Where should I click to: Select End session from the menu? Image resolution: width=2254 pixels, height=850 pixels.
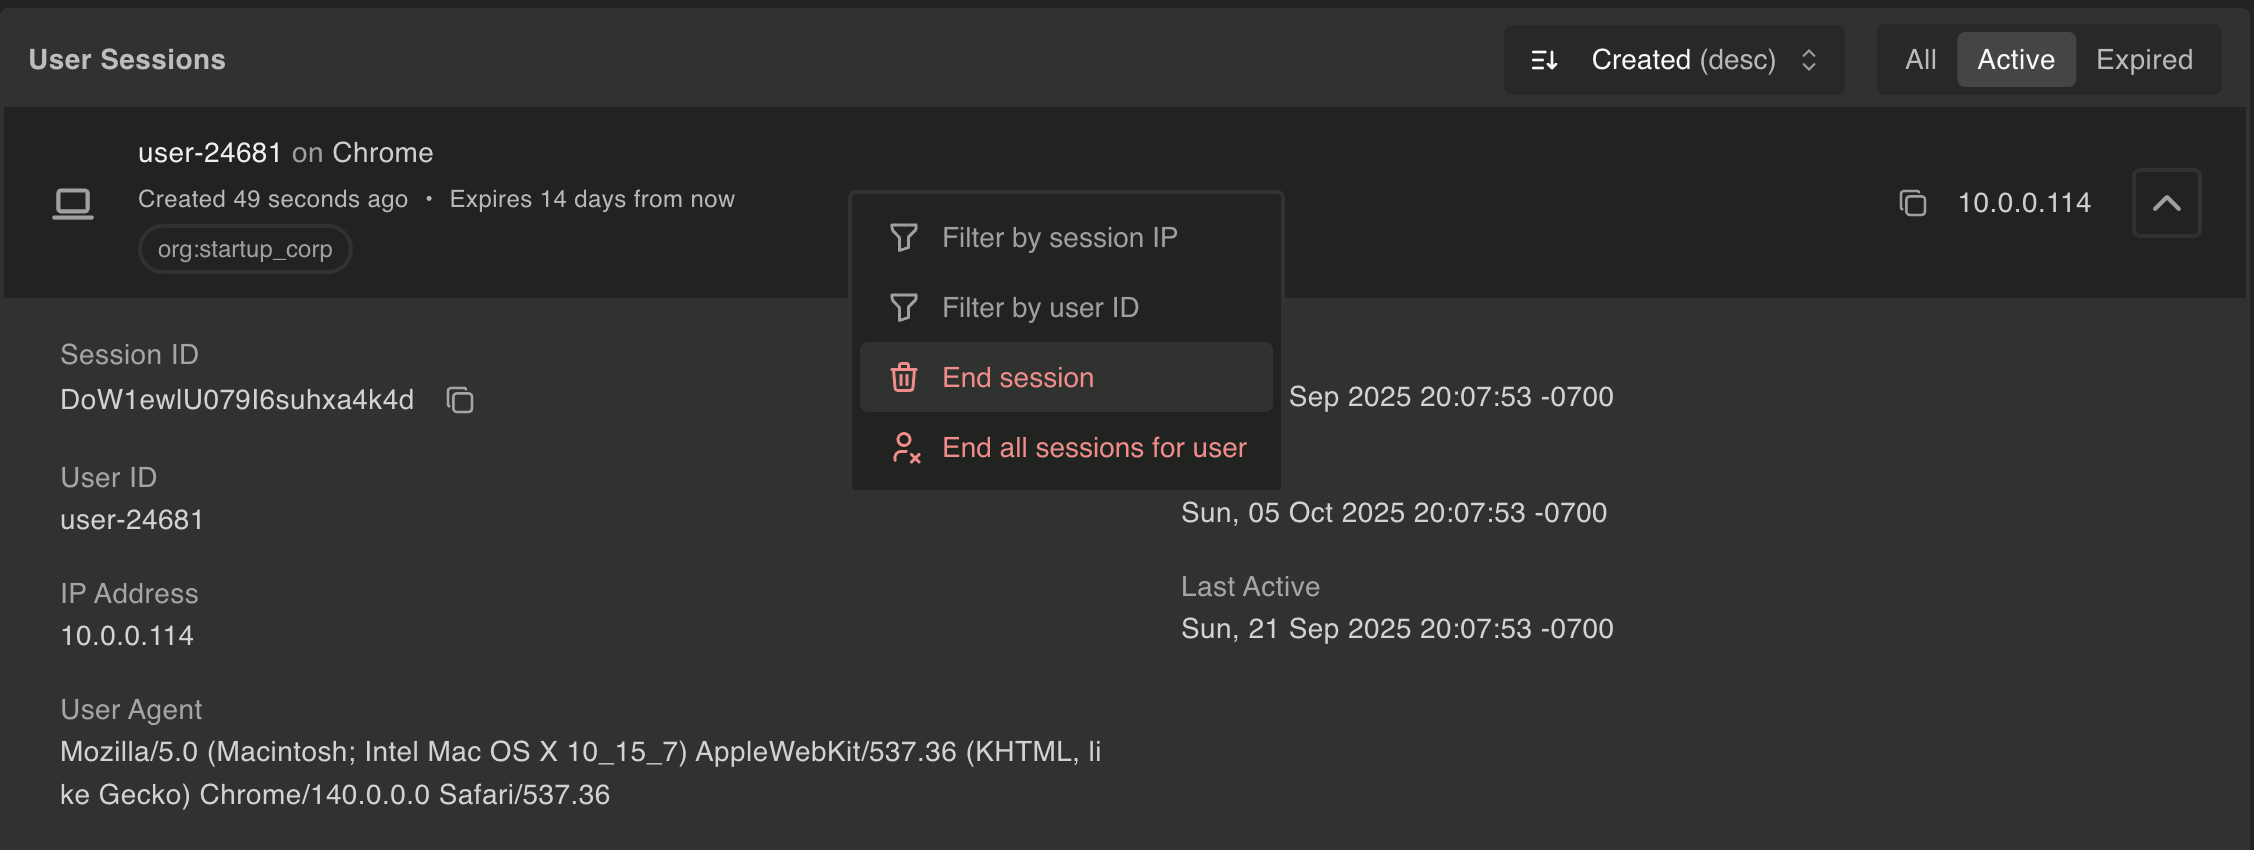[x=1017, y=377]
